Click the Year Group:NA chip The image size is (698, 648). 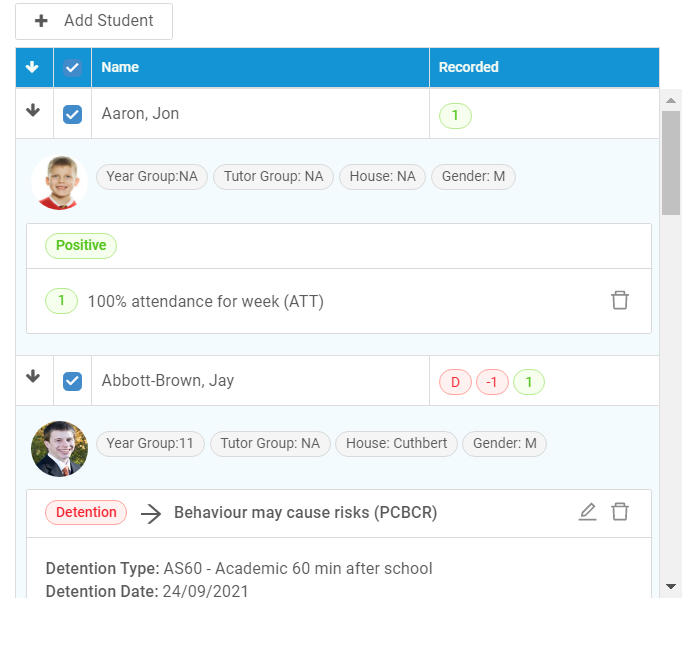[x=152, y=177]
